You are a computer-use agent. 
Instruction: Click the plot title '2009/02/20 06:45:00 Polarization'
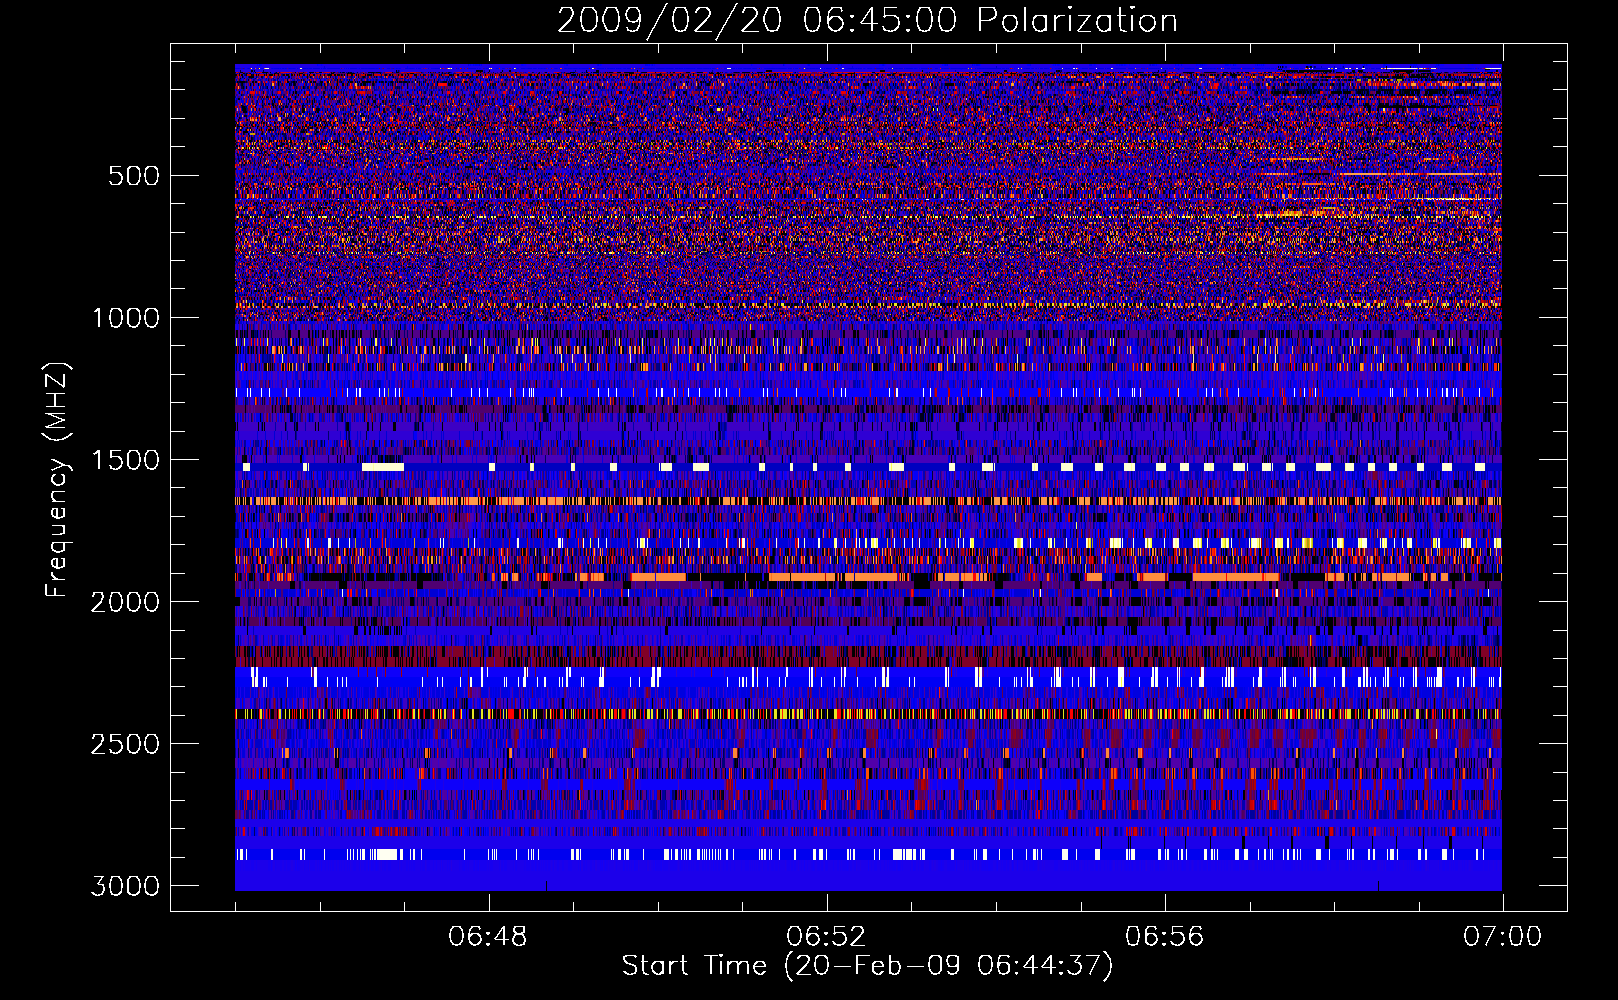tap(867, 21)
